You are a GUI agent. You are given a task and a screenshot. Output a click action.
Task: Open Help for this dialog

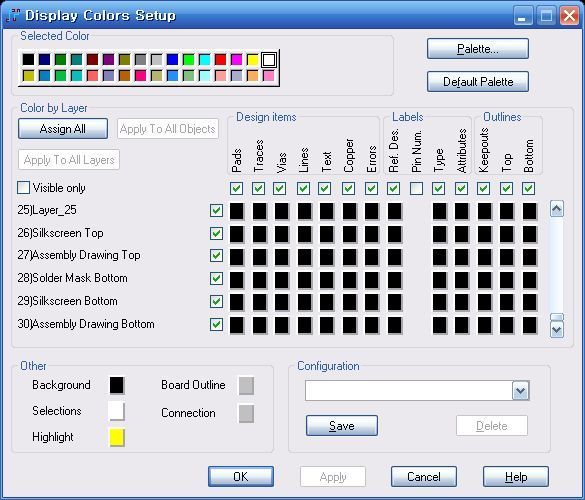point(516,476)
